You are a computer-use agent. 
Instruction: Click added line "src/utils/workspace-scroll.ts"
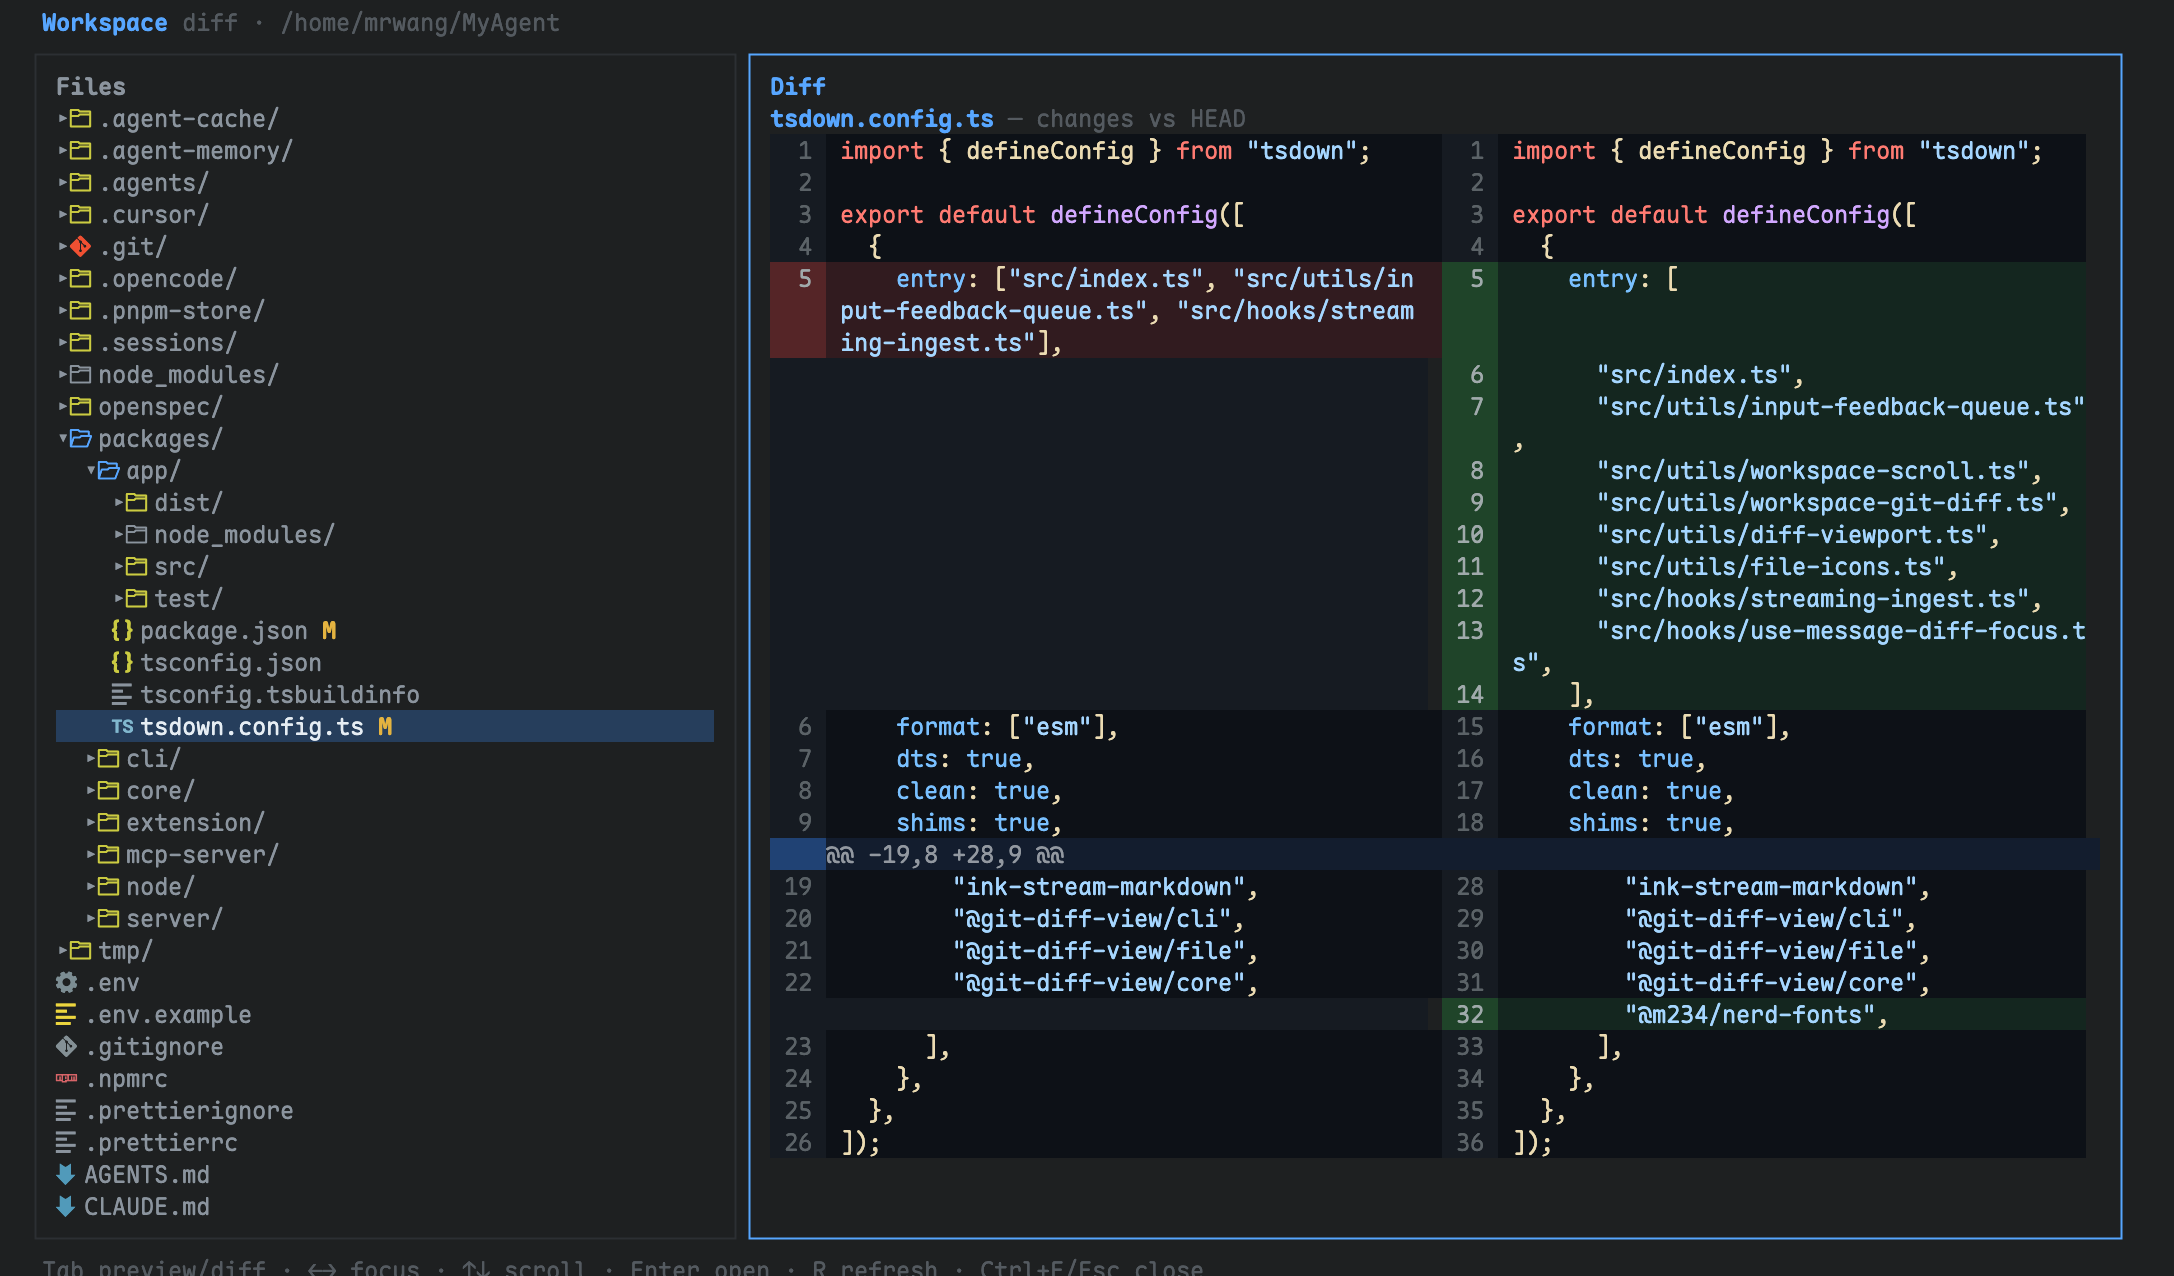tap(1819, 470)
